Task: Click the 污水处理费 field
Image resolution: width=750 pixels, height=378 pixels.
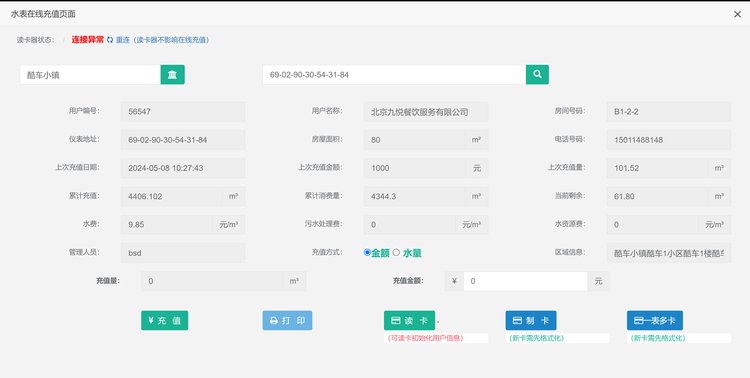Action: click(x=409, y=224)
